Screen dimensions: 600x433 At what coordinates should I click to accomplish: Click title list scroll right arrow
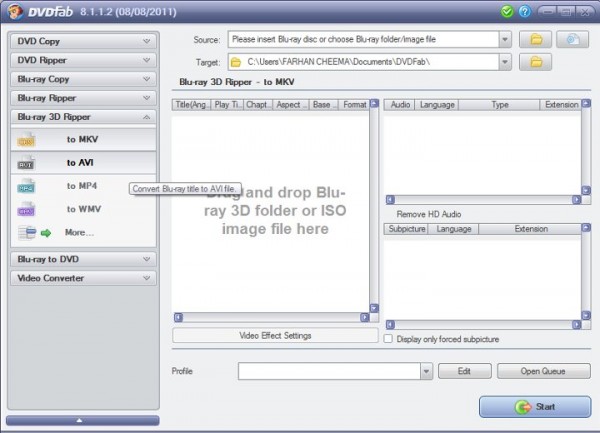[x=365, y=317]
